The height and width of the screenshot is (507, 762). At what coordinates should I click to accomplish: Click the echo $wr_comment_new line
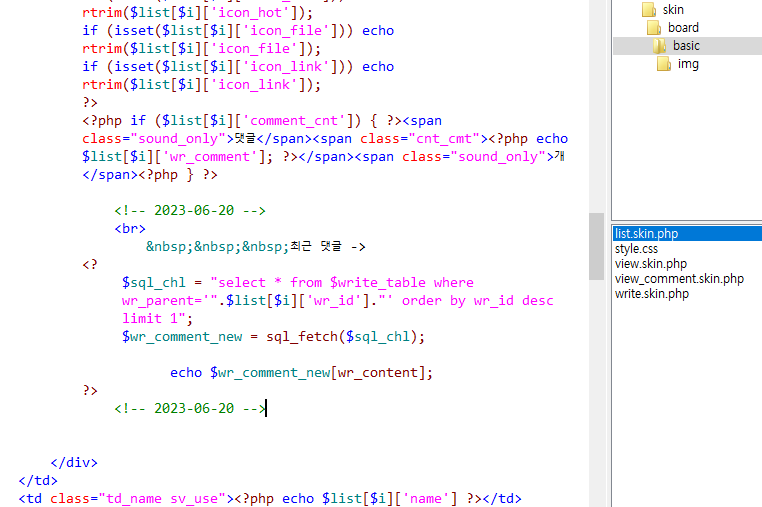(x=301, y=373)
